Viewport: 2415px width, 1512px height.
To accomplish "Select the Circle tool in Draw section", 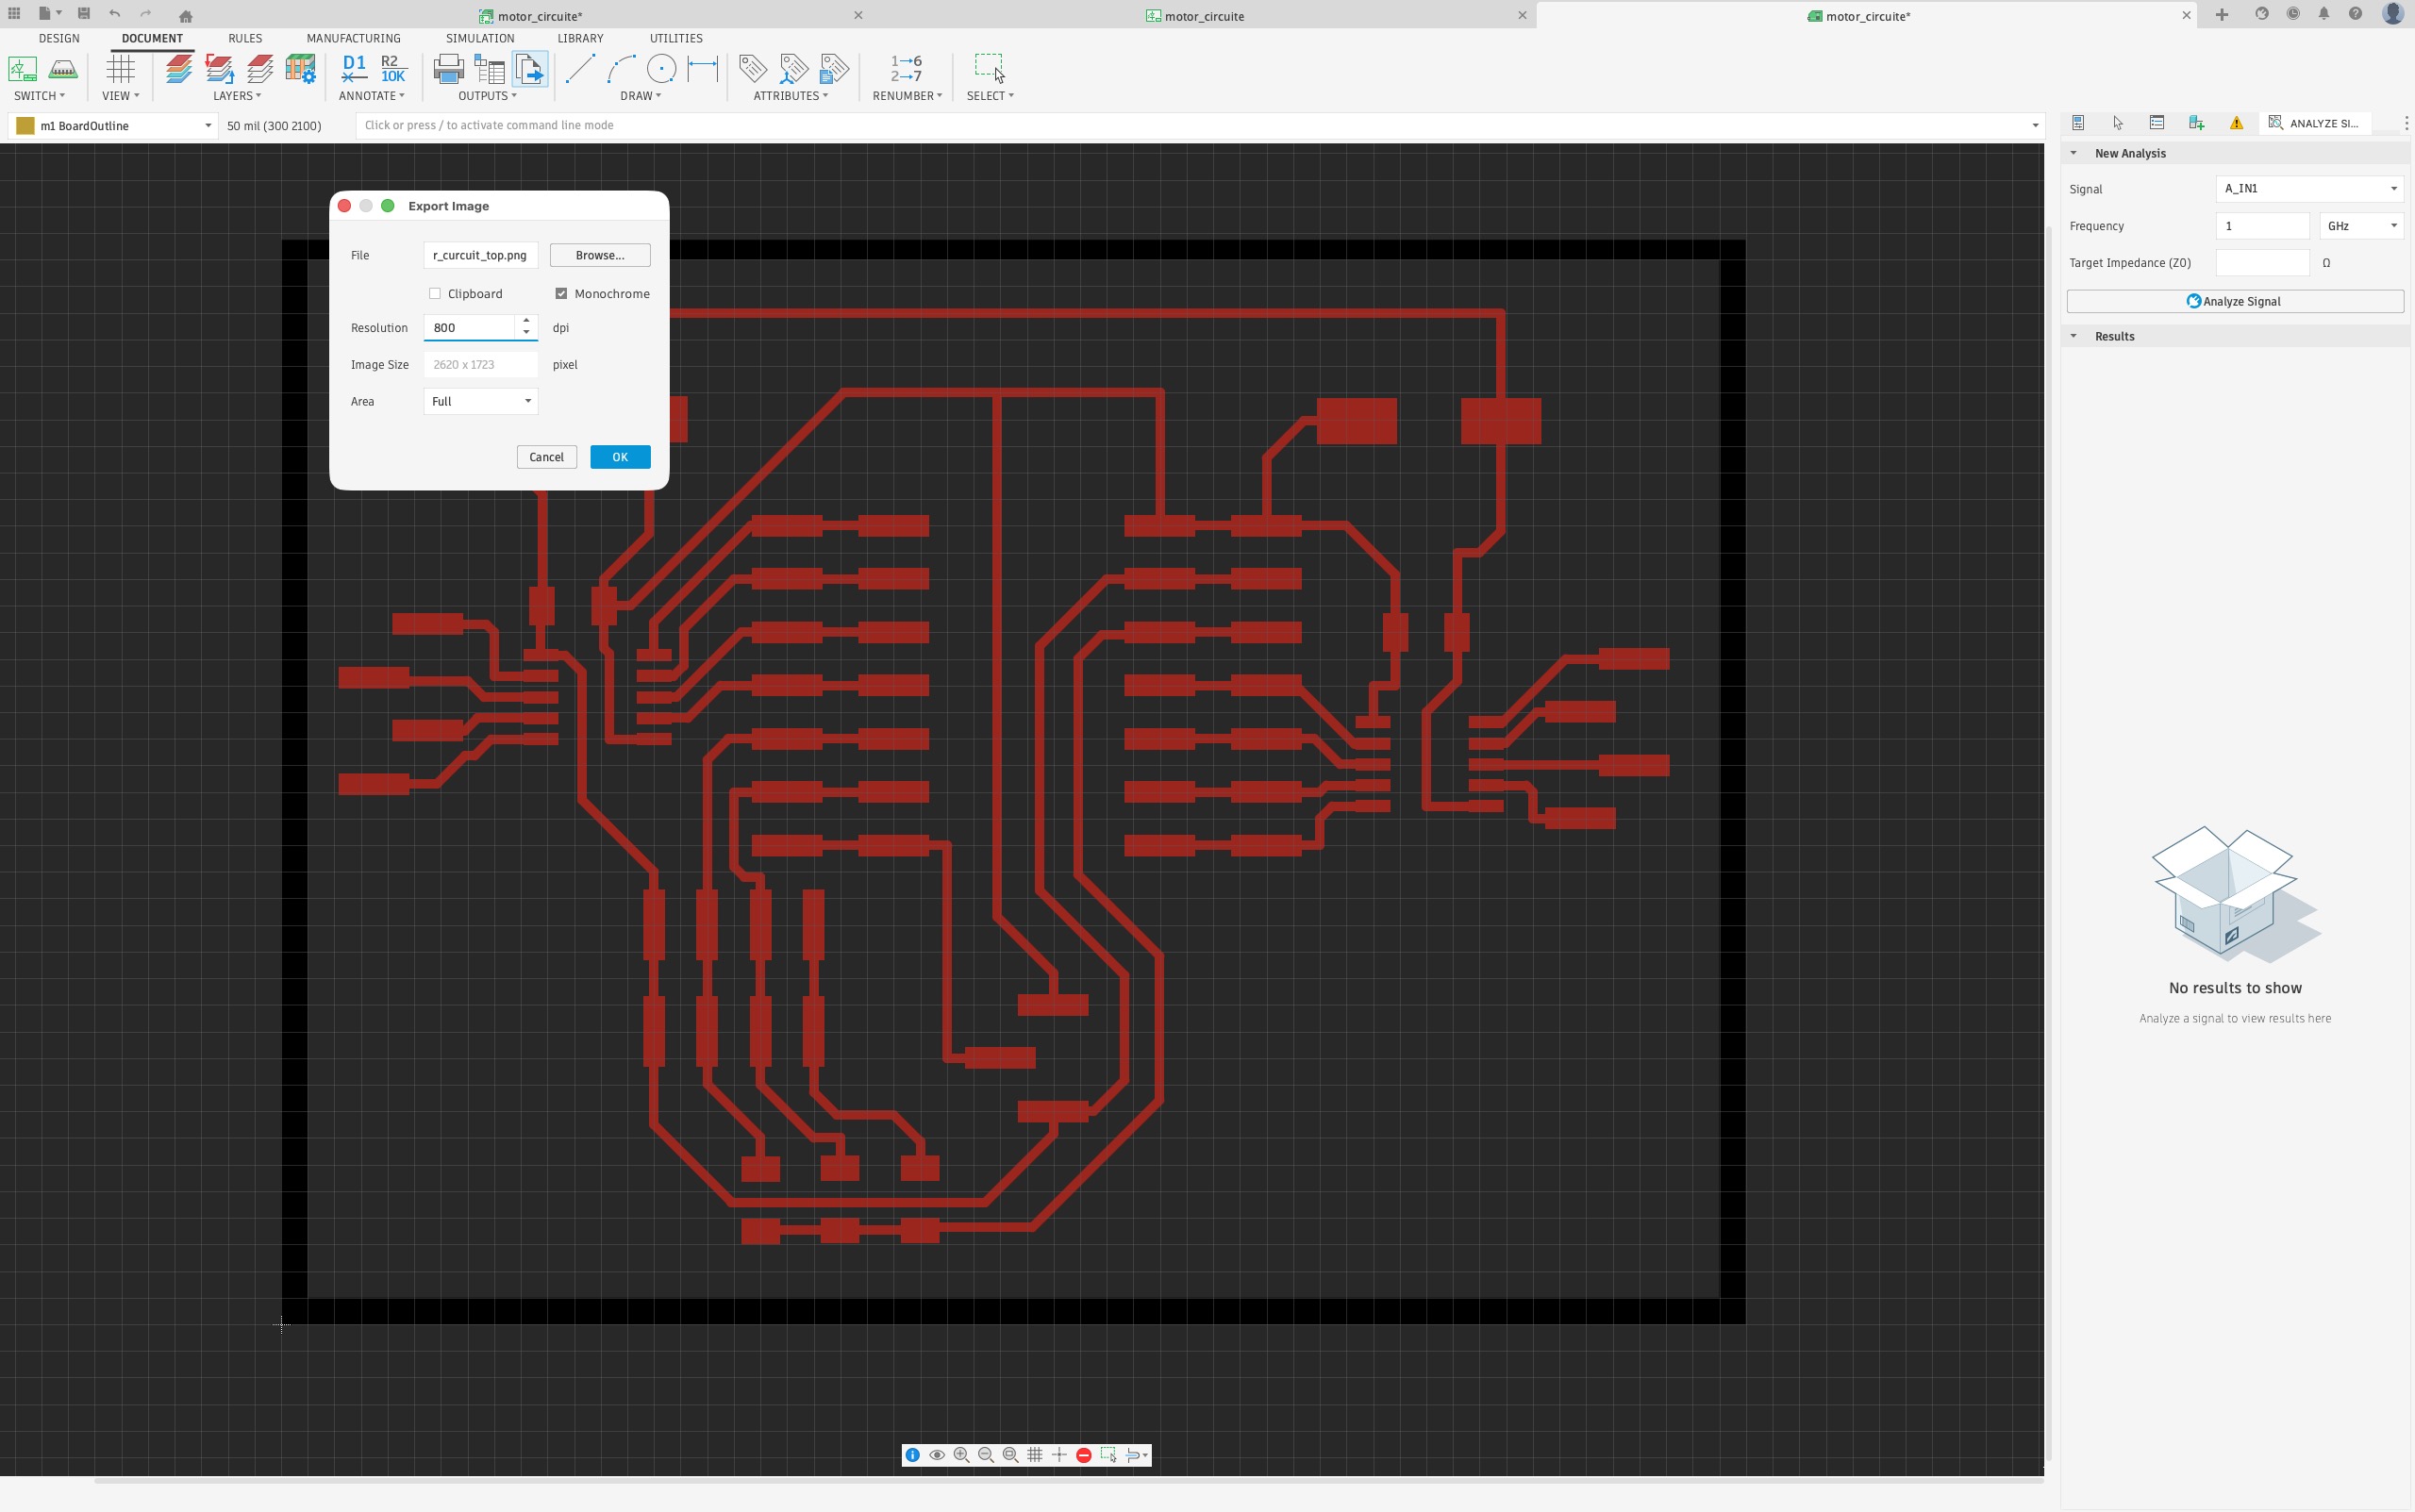I will [x=662, y=69].
